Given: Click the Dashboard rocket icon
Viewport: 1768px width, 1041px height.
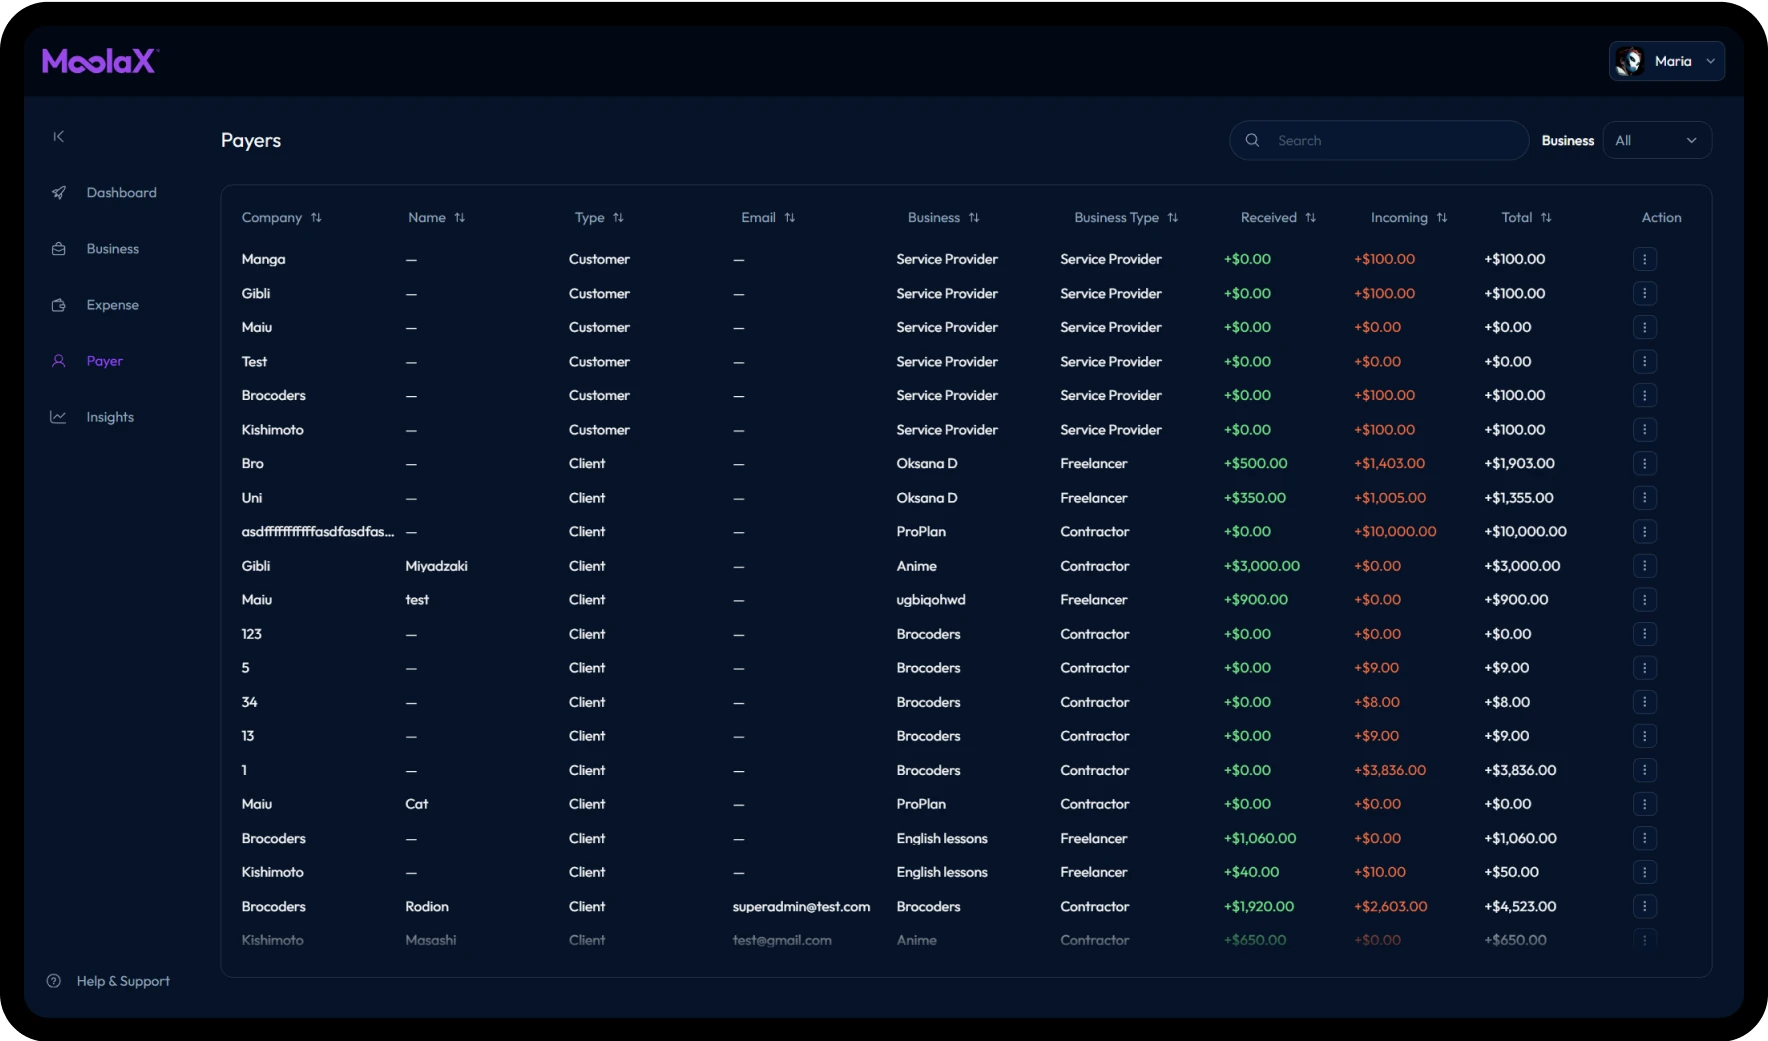Looking at the screenshot, I should [x=59, y=193].
